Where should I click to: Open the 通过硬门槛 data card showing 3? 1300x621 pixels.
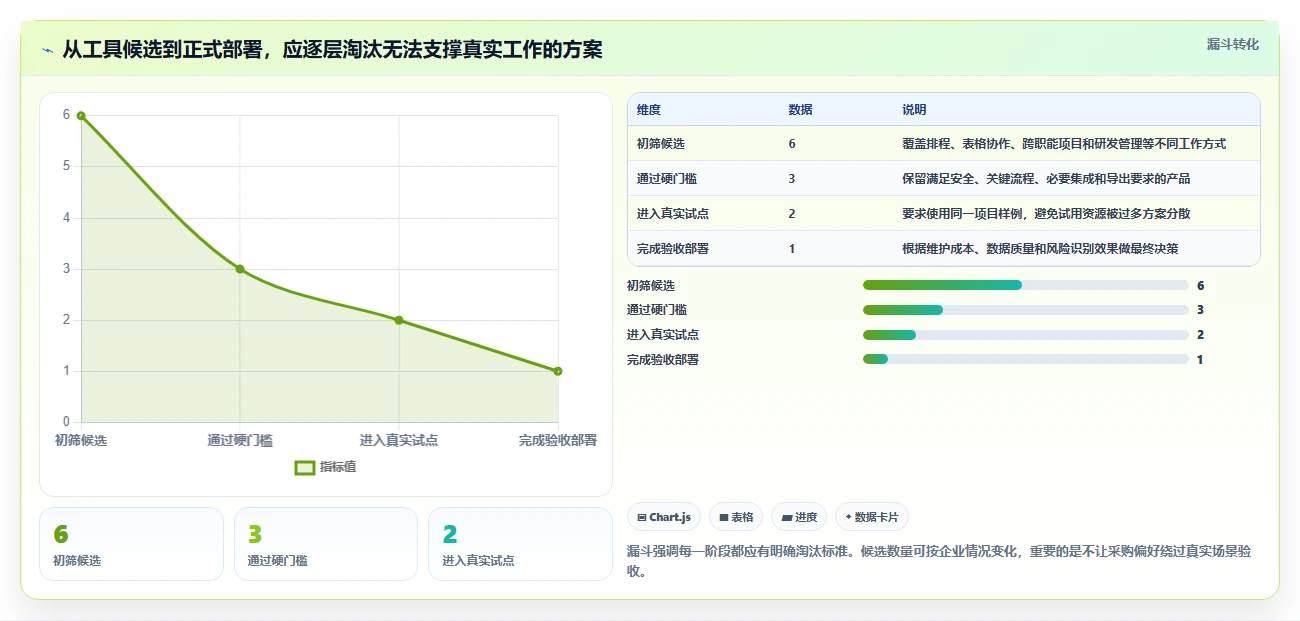click(325, 544)
